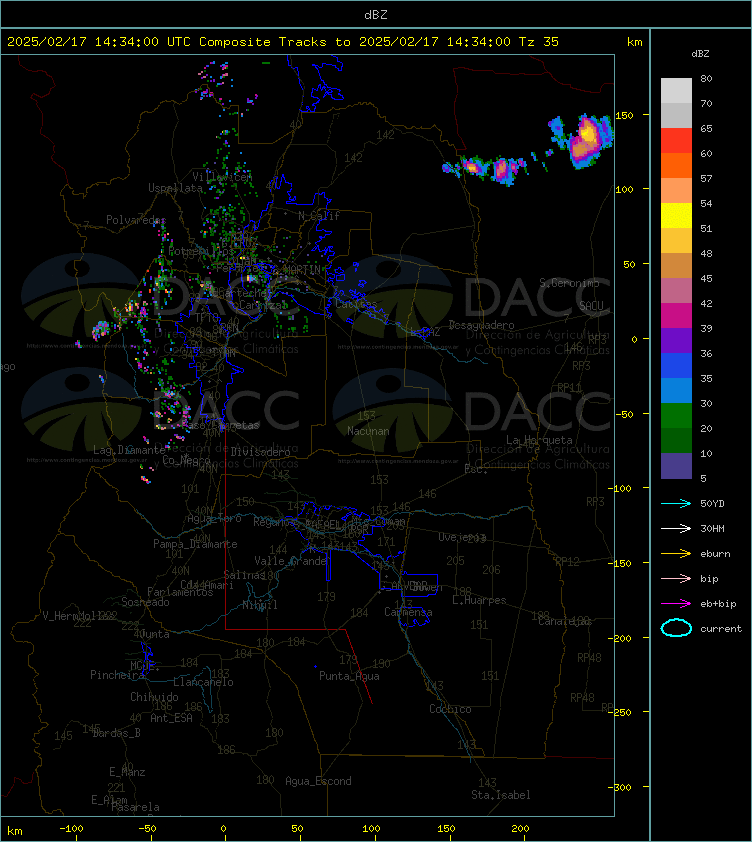The height and width of the screenshot is (842, 752).
Task: Select the magenta 39–42 dBZ legend swatch
Action: click(x=676, y=316)
